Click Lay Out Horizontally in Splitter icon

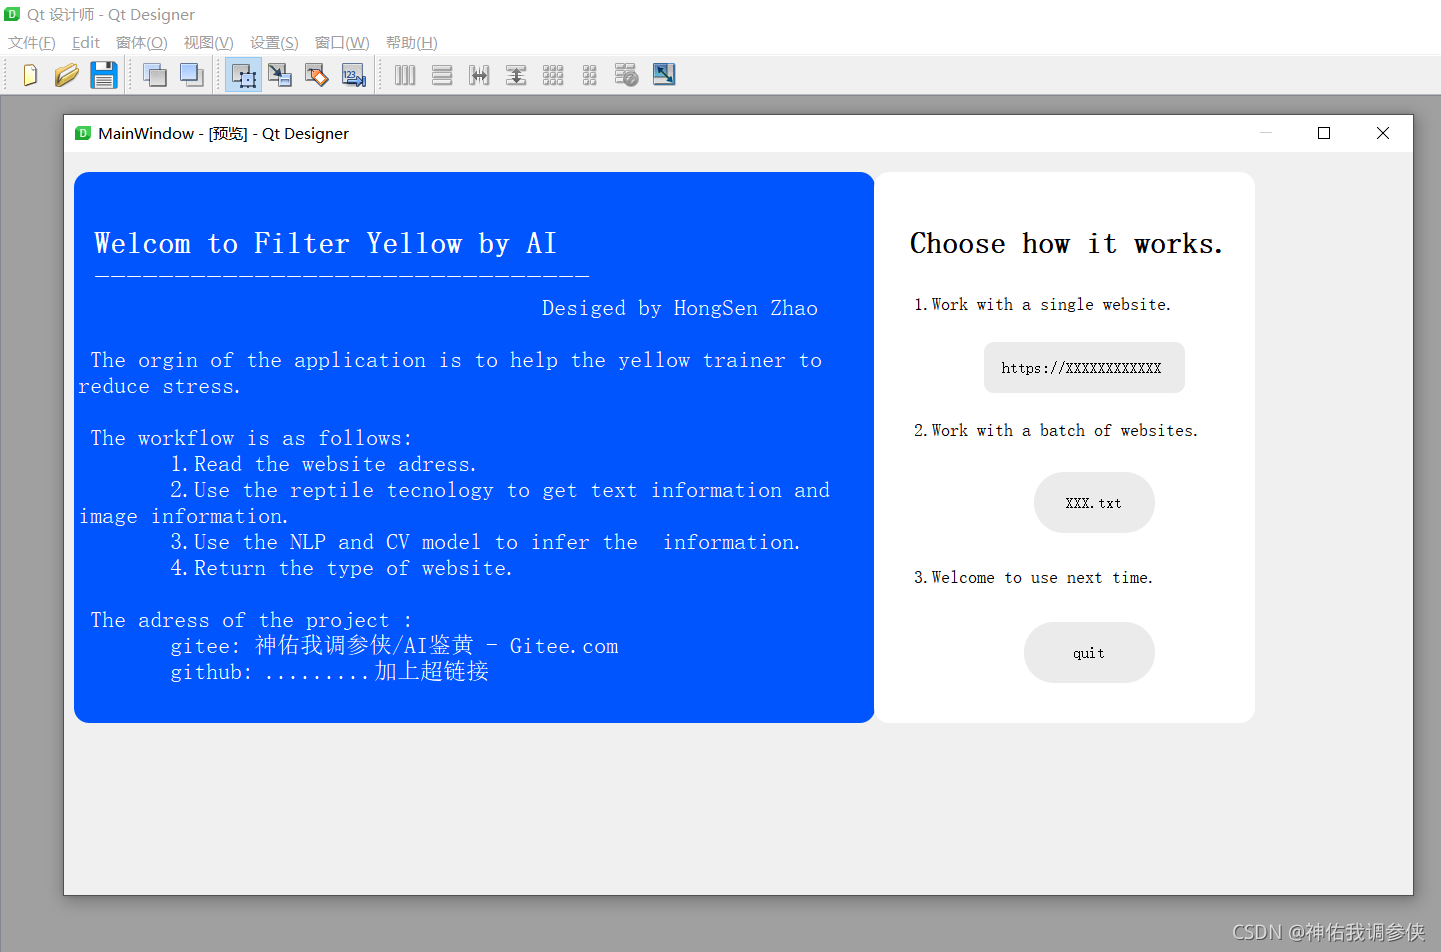pyautogui.click(x=479, y=75)
